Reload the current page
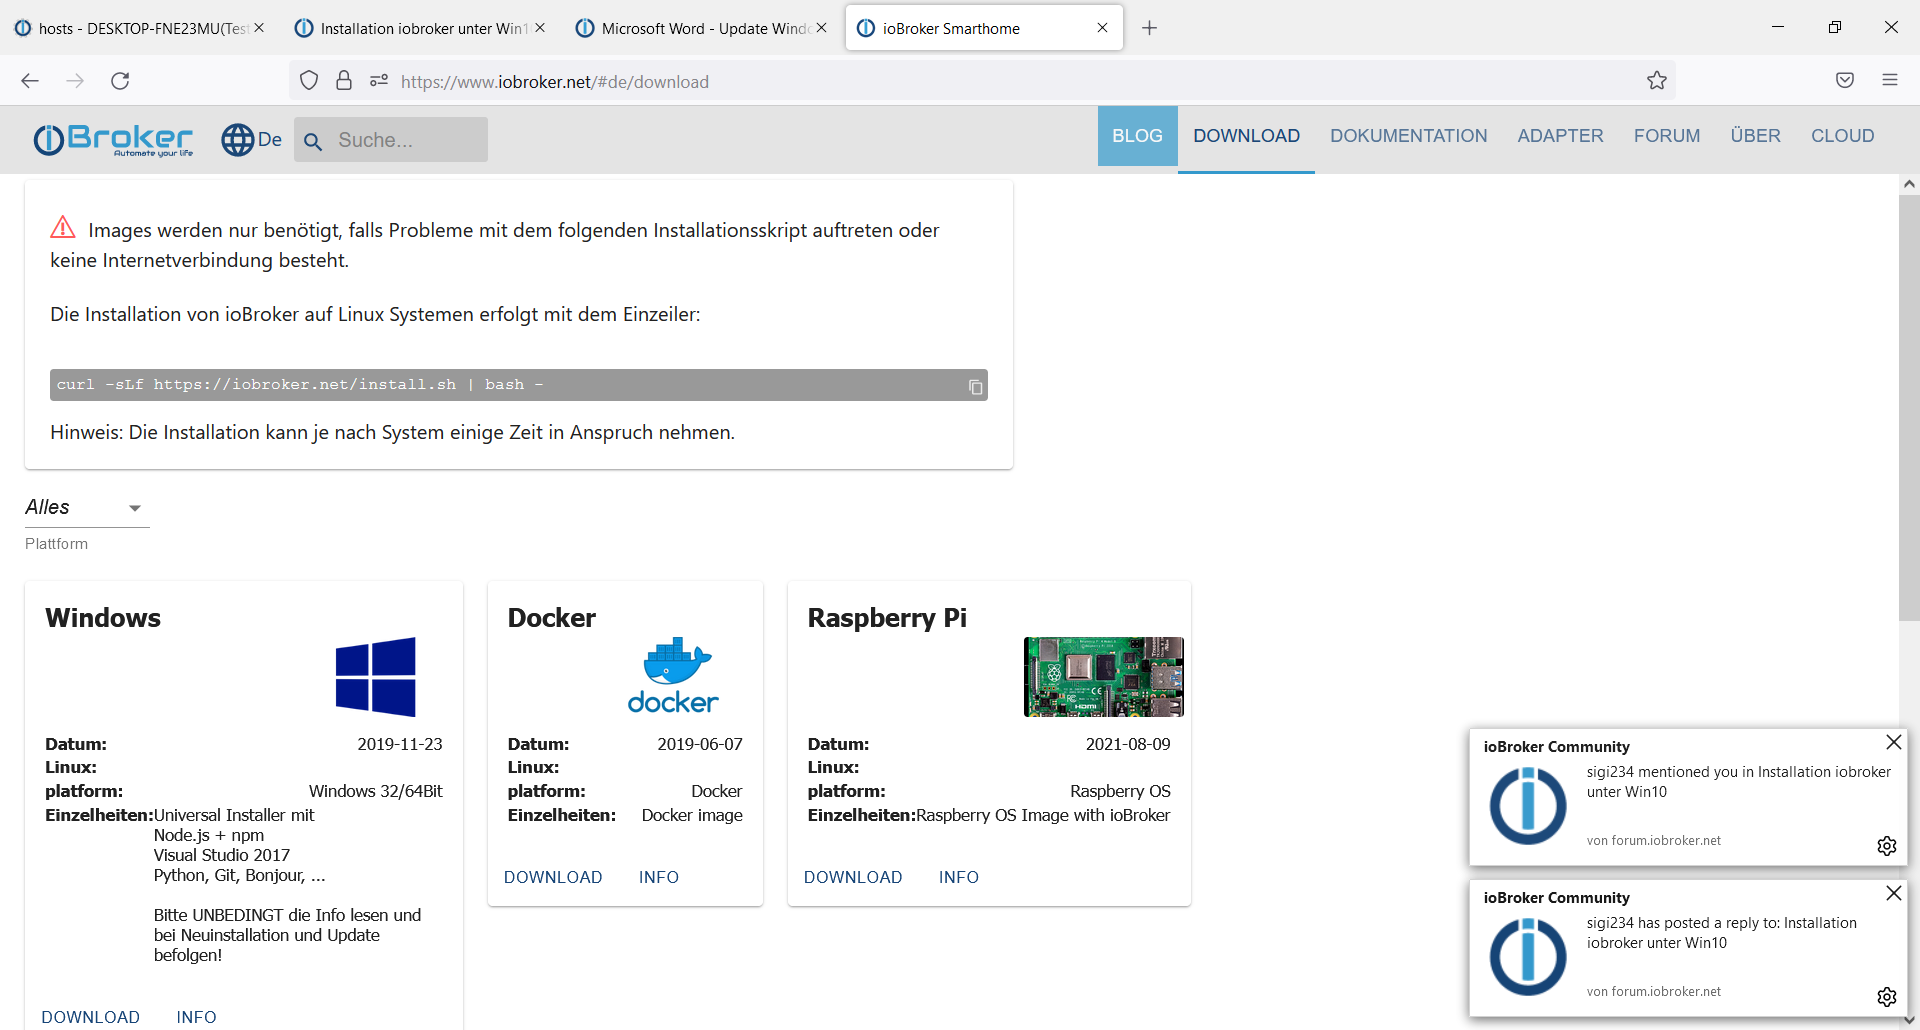This screenshot has width=1920, height=1030. click(120, 81)
